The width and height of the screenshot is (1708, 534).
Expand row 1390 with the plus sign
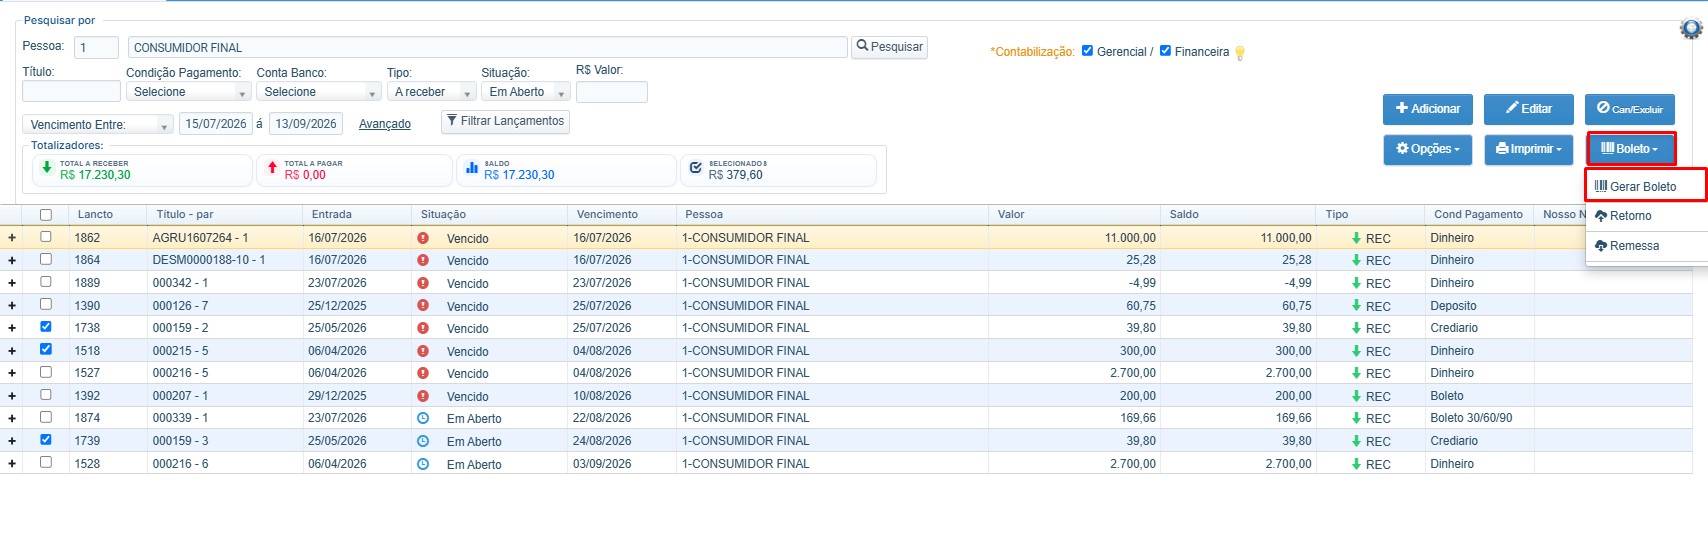click(12, 306)
